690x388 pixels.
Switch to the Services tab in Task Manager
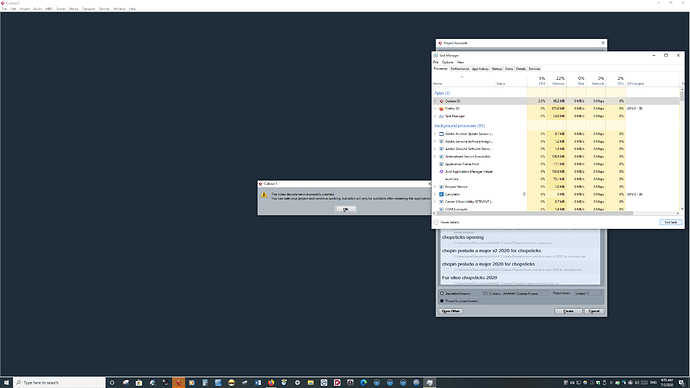pyautogui.click(x=534, y=69)
